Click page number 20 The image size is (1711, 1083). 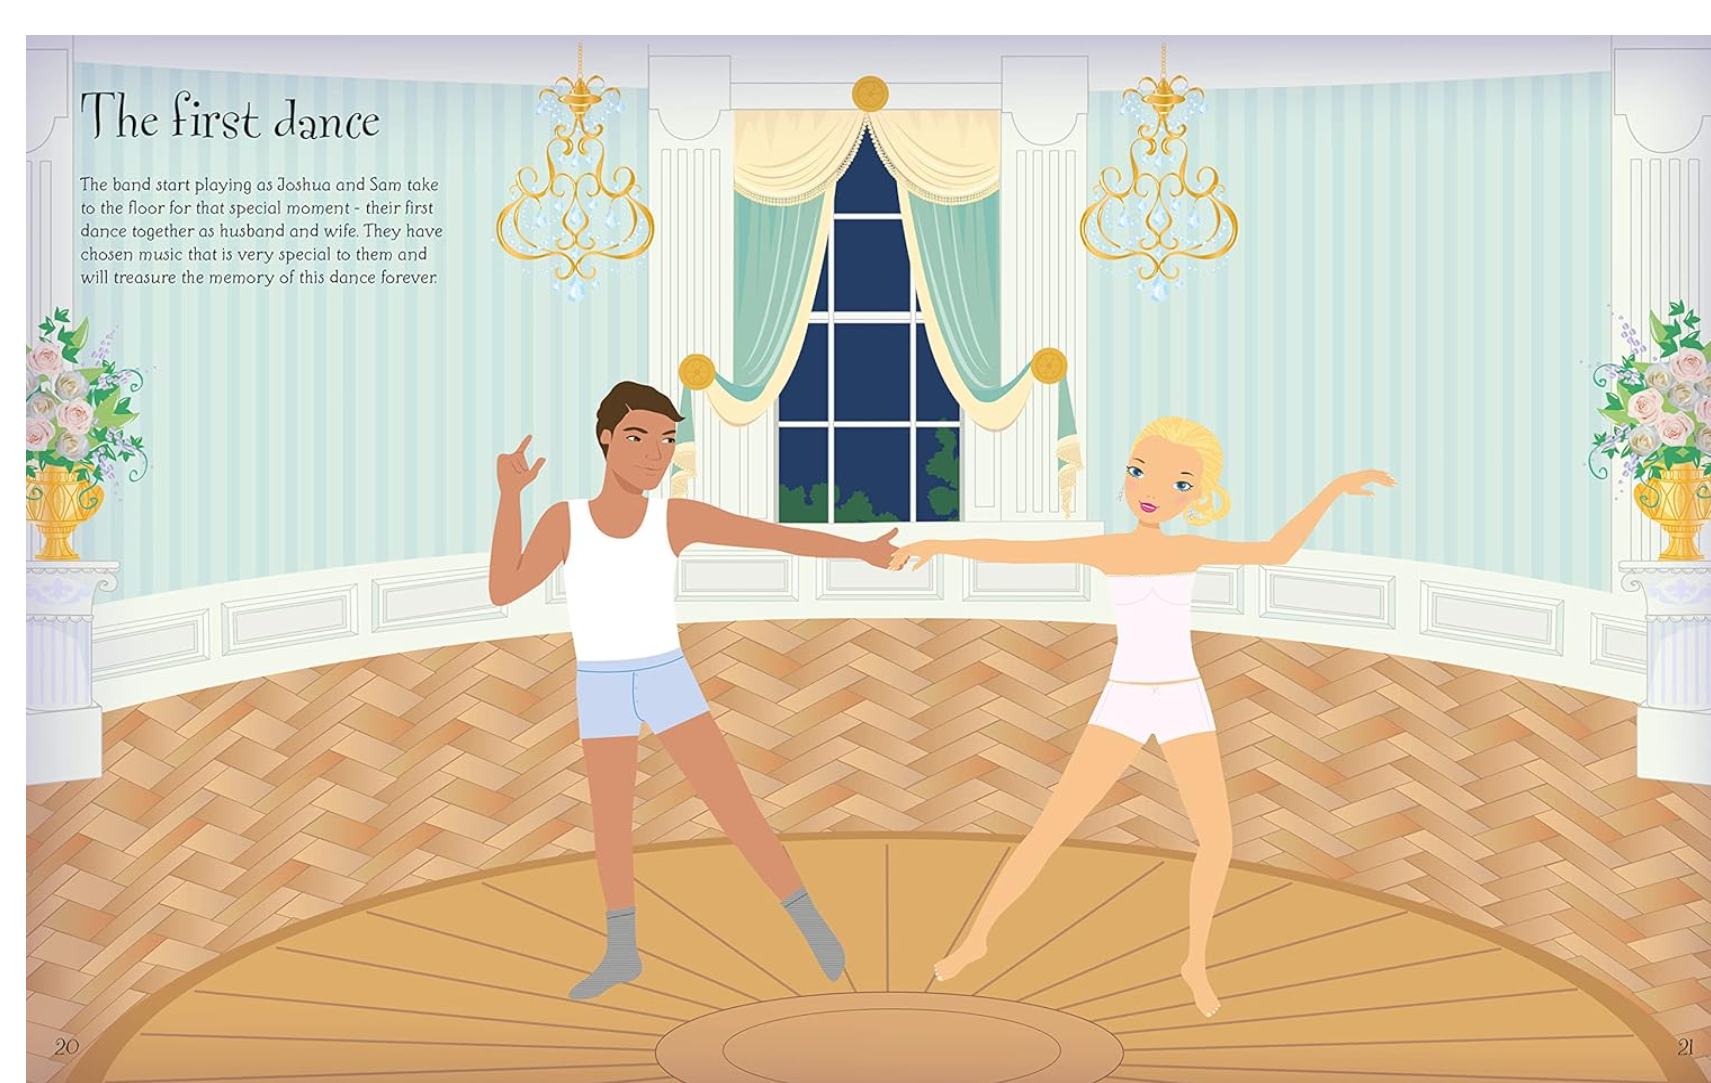(x=66, y=1047)
